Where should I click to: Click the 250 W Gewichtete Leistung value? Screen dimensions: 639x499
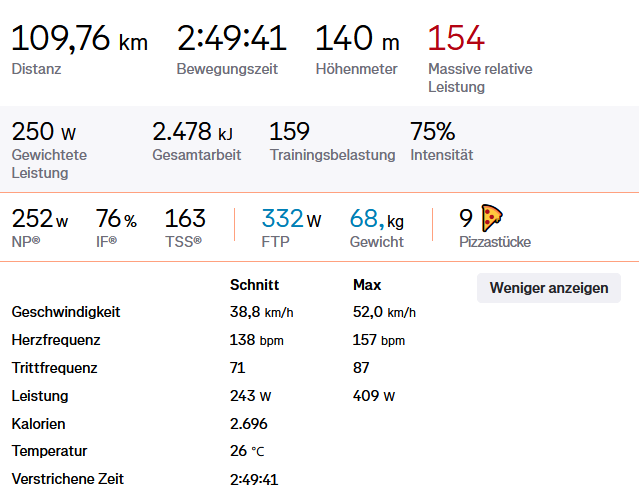pyautogui.click(x=44, y=132)
